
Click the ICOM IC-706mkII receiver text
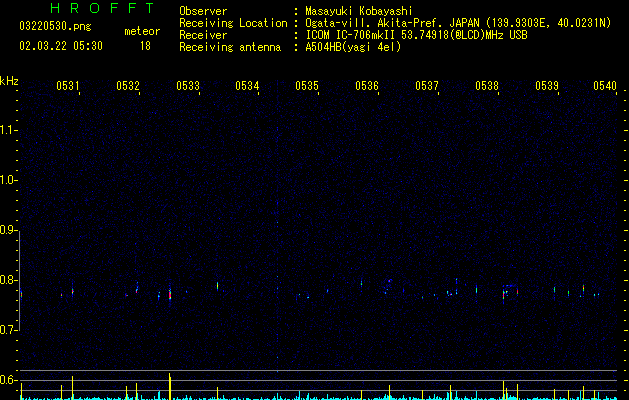click(416, 35)
